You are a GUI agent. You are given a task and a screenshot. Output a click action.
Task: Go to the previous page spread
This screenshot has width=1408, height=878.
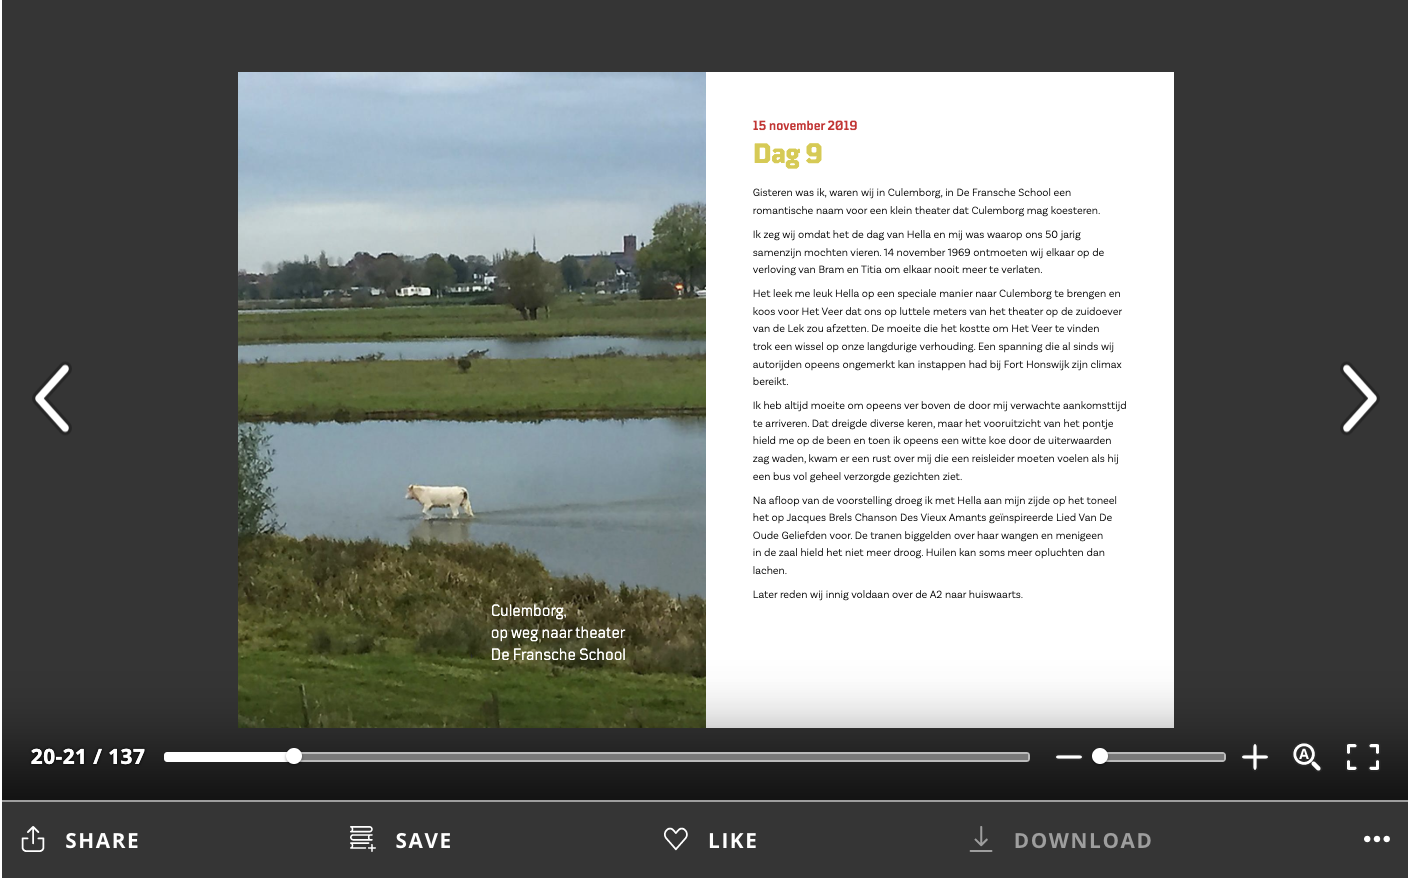52,398
